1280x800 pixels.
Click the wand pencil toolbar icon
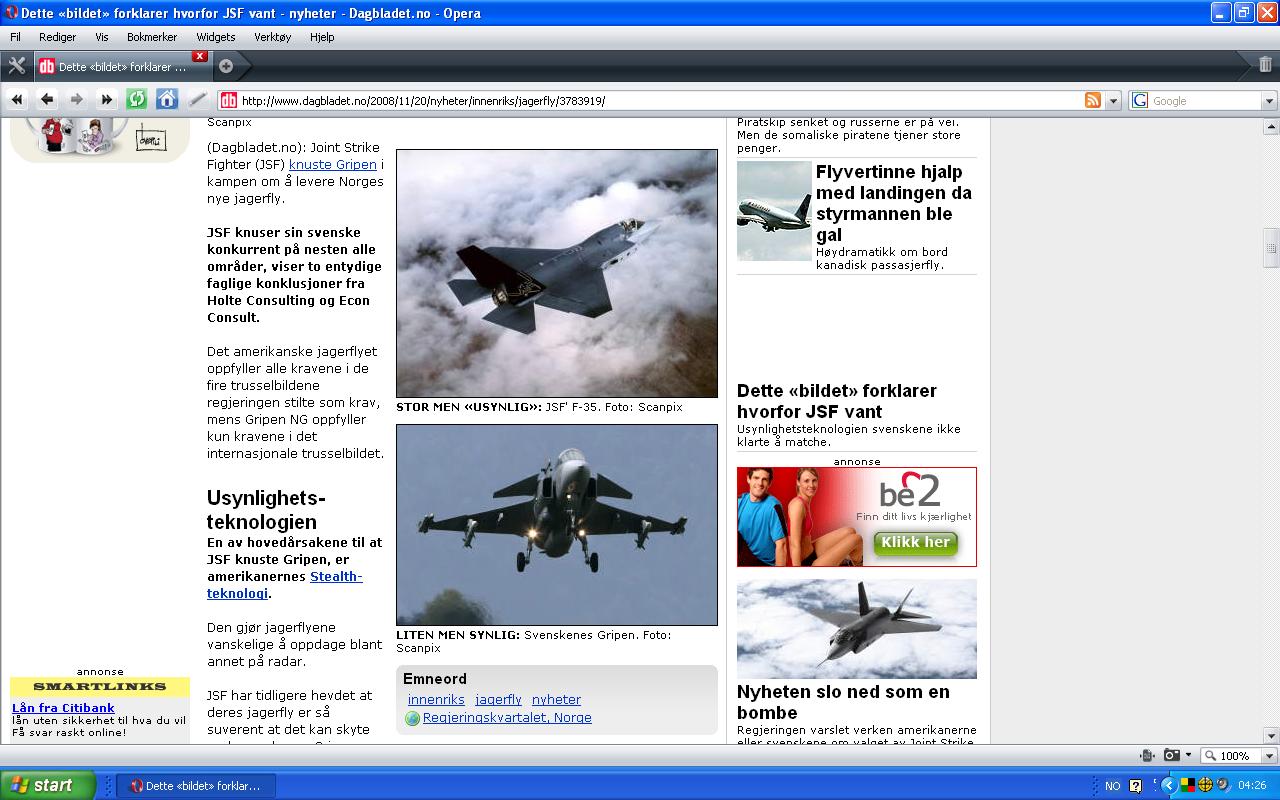(197, 100)
